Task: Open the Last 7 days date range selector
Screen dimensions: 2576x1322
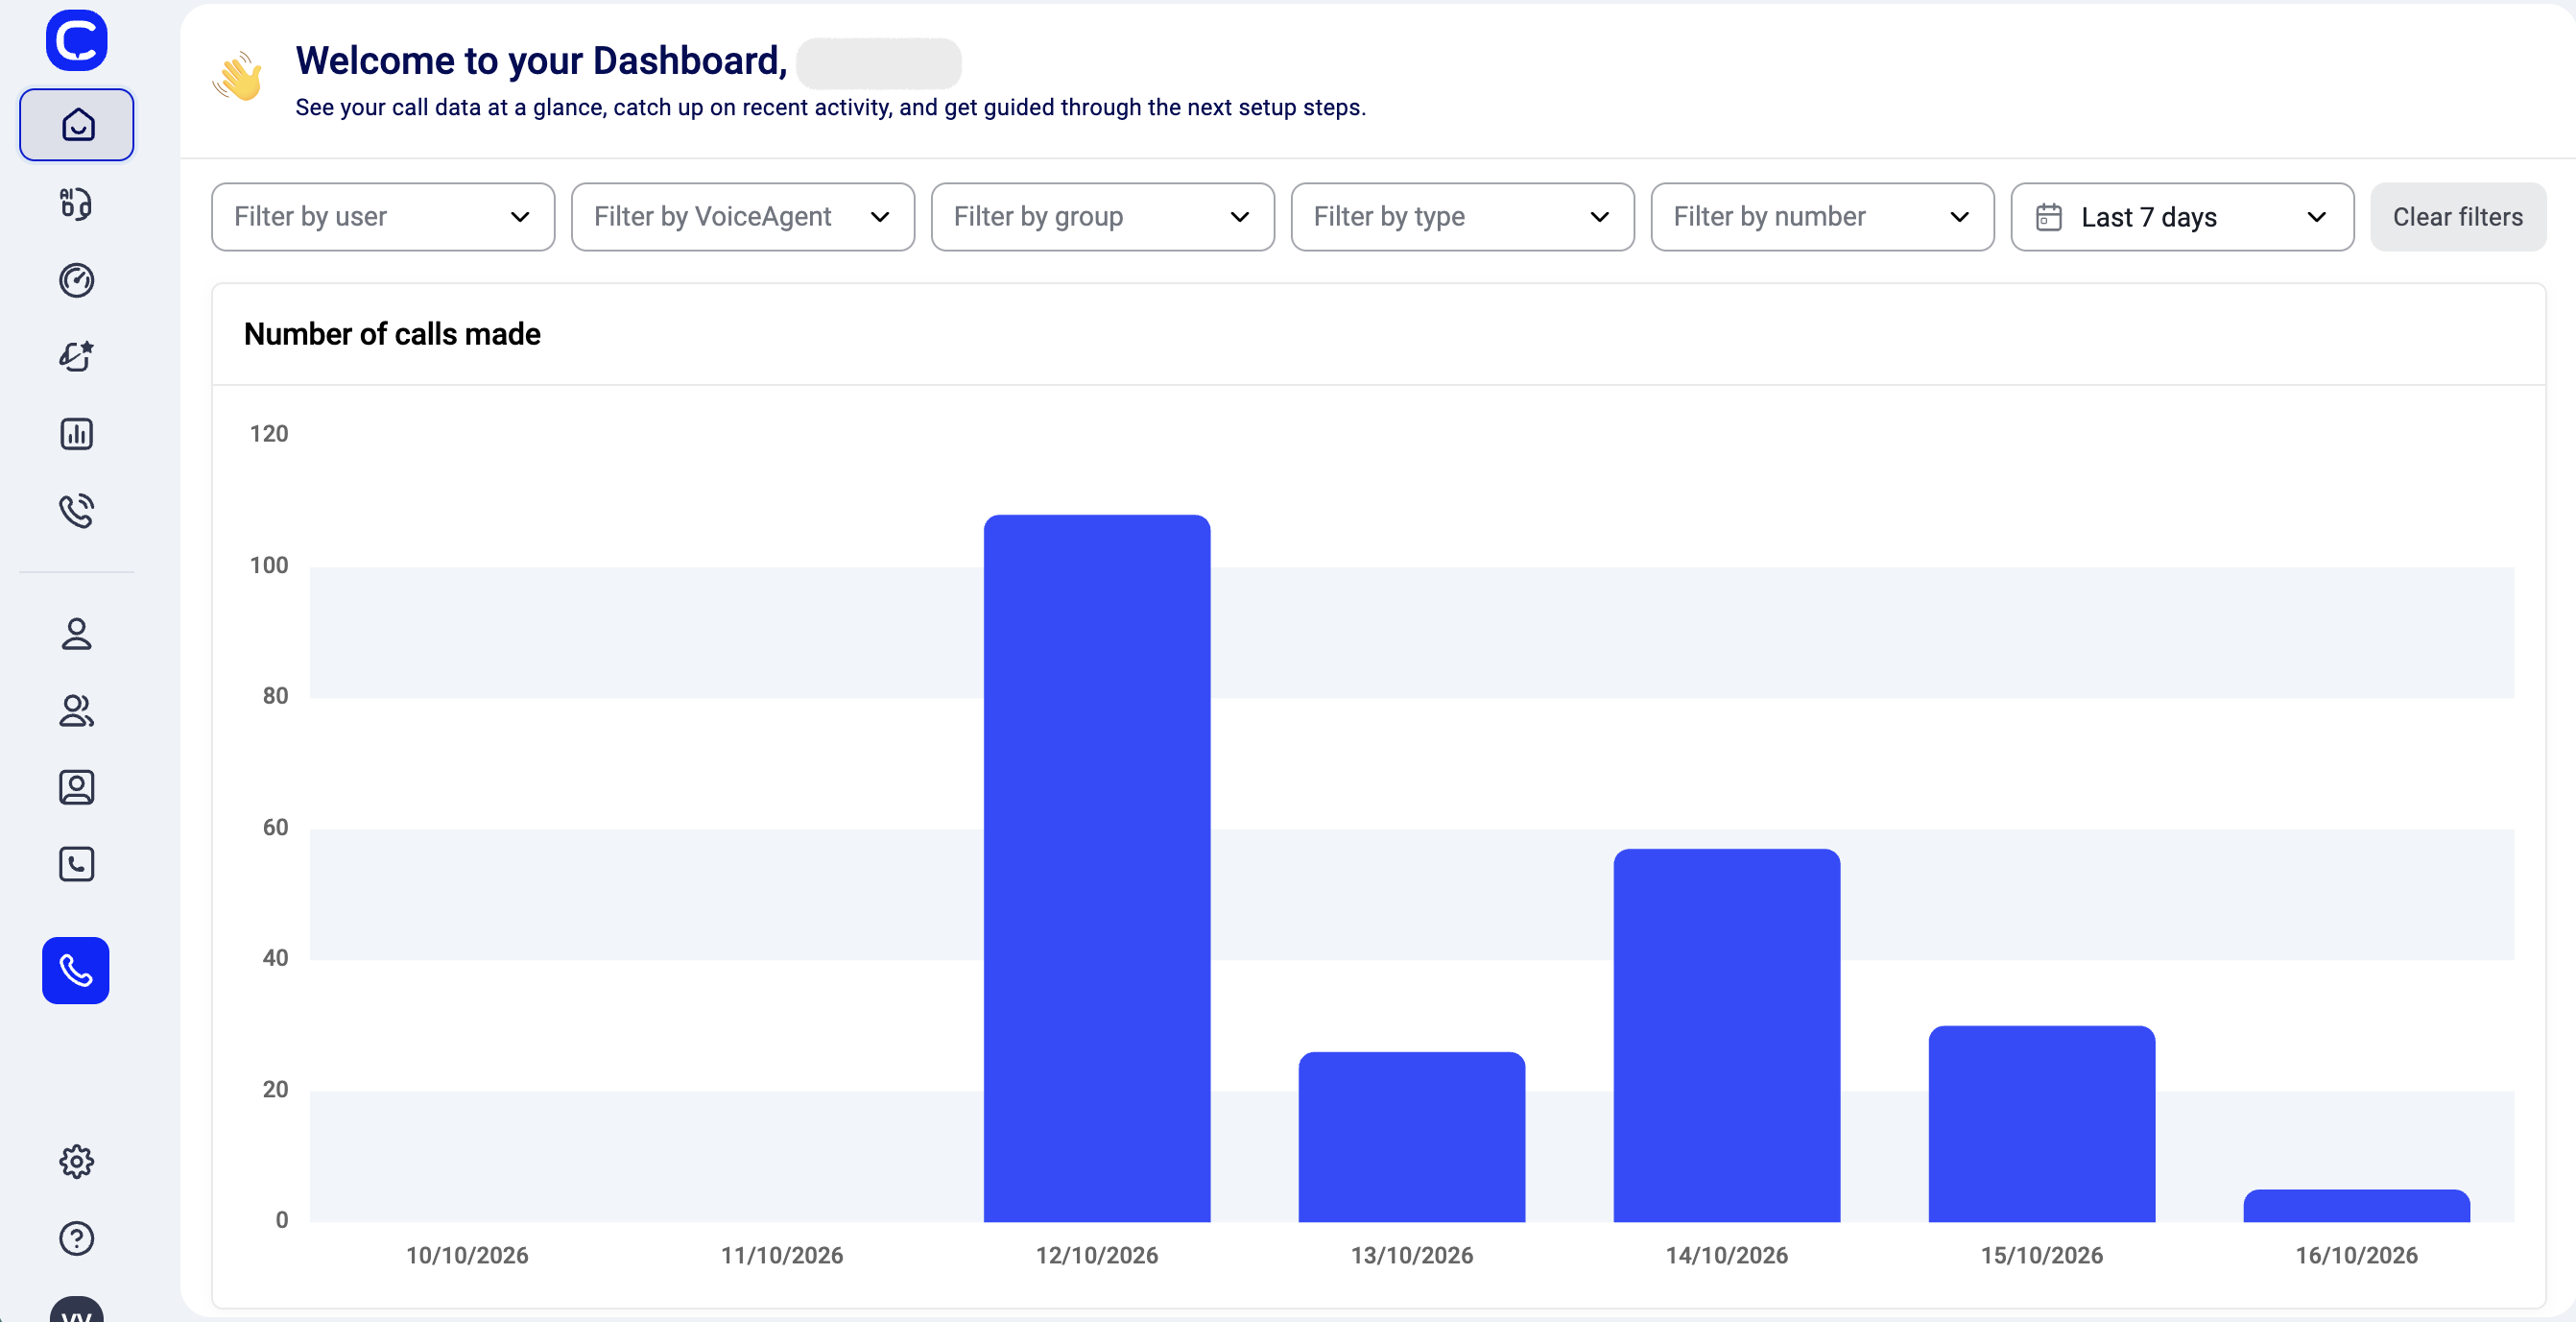Action: [x=2183, y=217]
